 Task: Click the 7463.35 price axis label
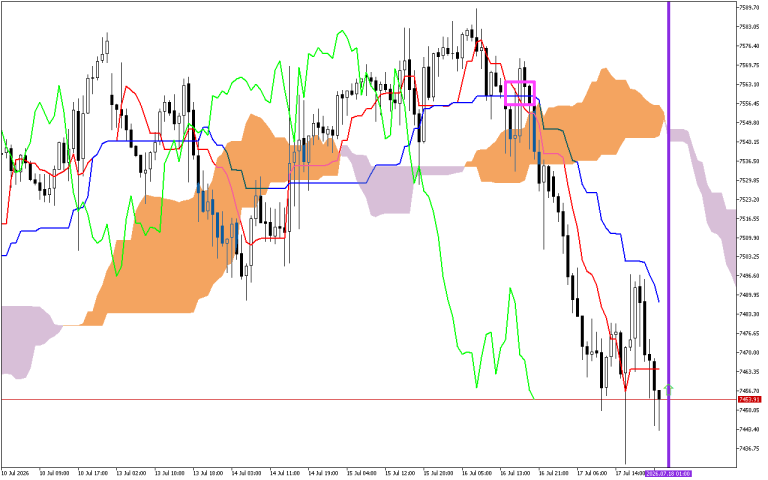pyautogui.click(x=749, y=372)
